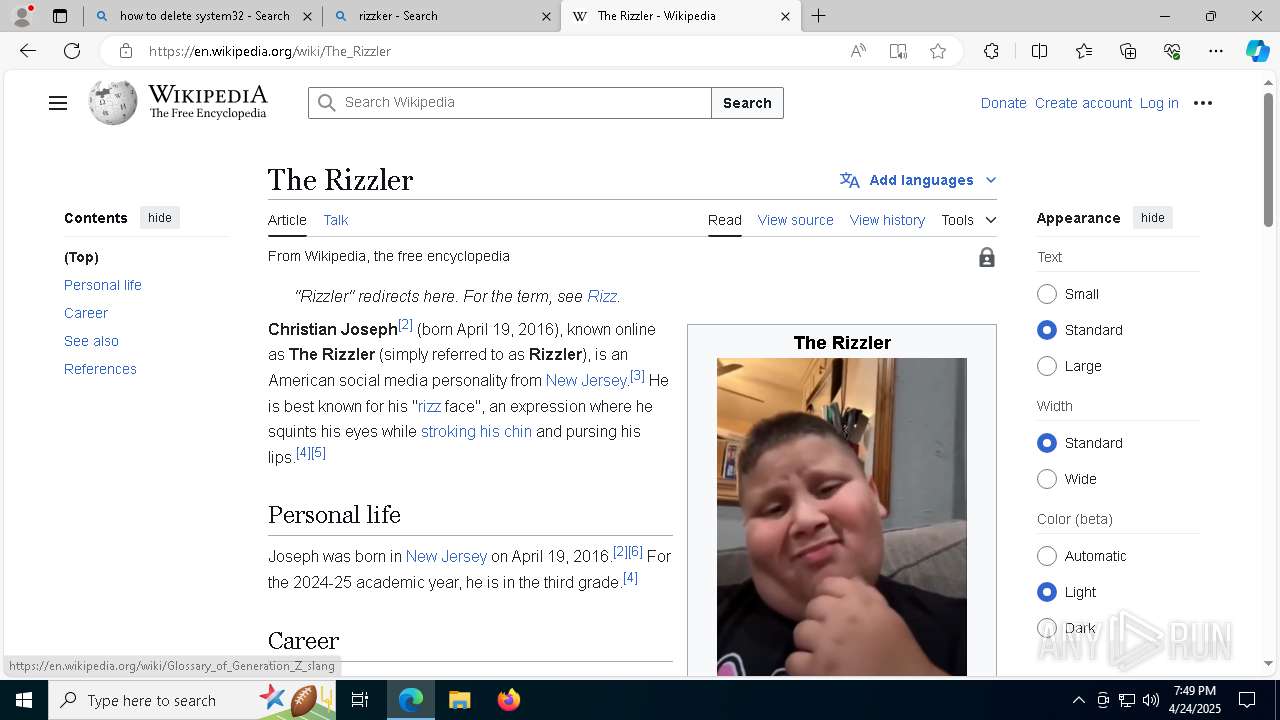This screenshot has height=720, width=1280.
Task: View site information lock icon
Action: (125, 51)
